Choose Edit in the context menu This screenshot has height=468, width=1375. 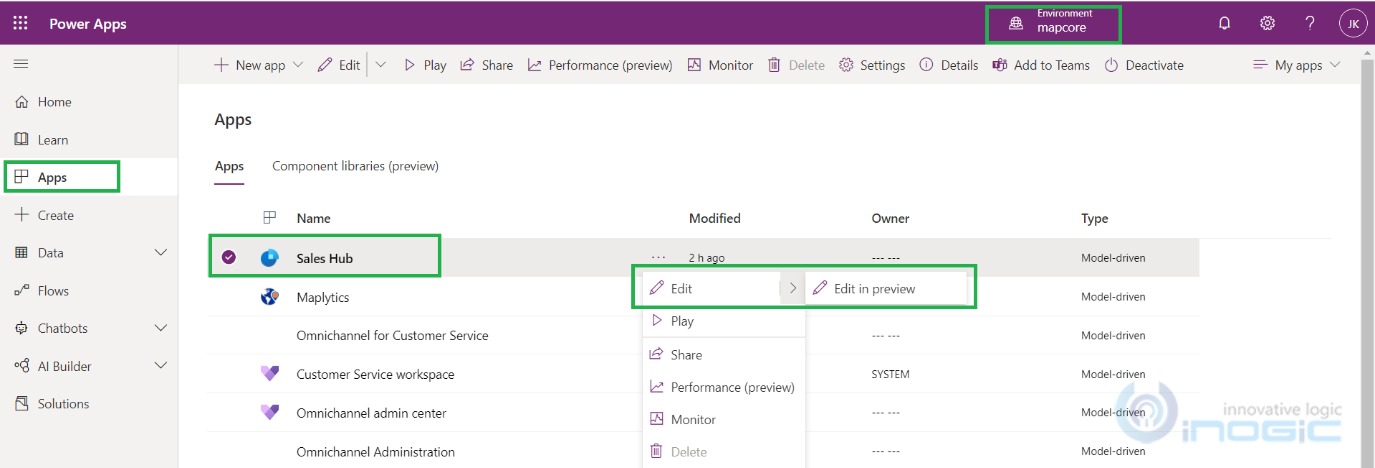(x=710, y=288)
